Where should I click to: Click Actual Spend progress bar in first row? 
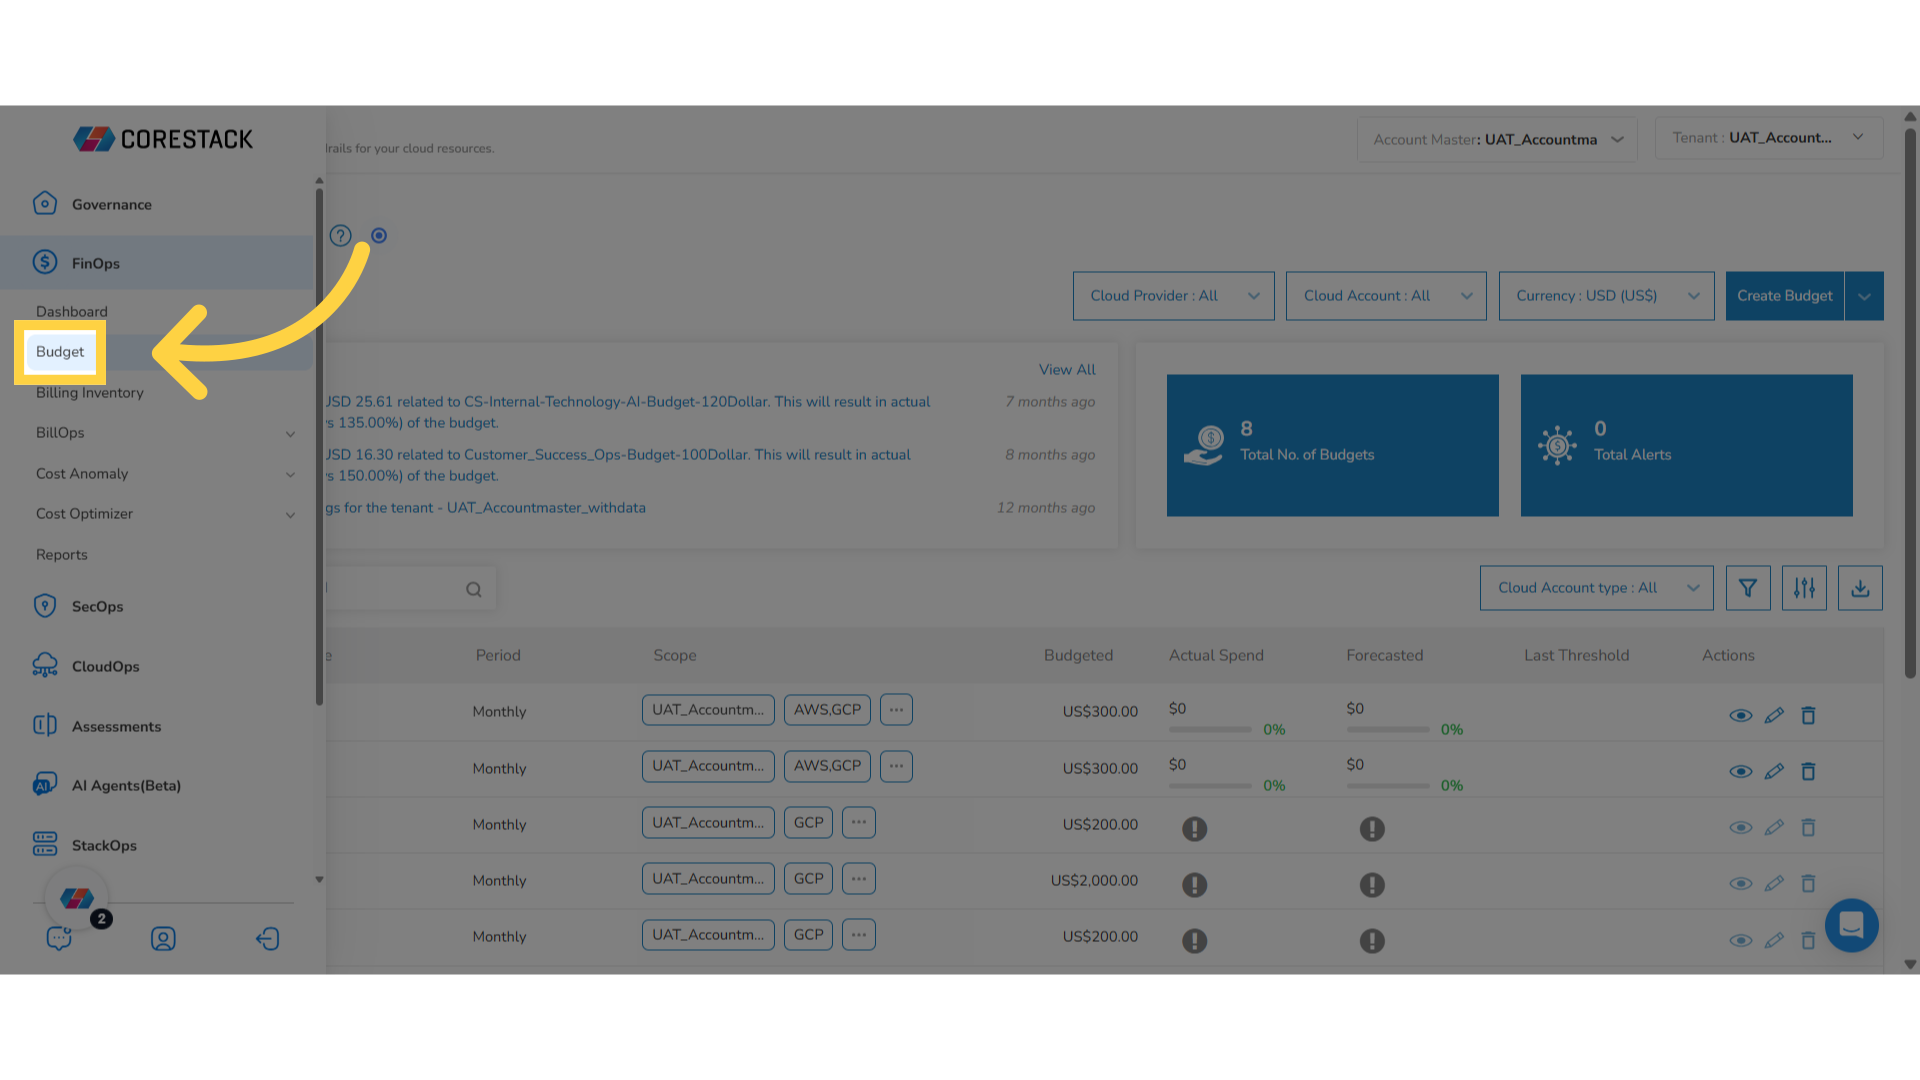pos(1210,730)
